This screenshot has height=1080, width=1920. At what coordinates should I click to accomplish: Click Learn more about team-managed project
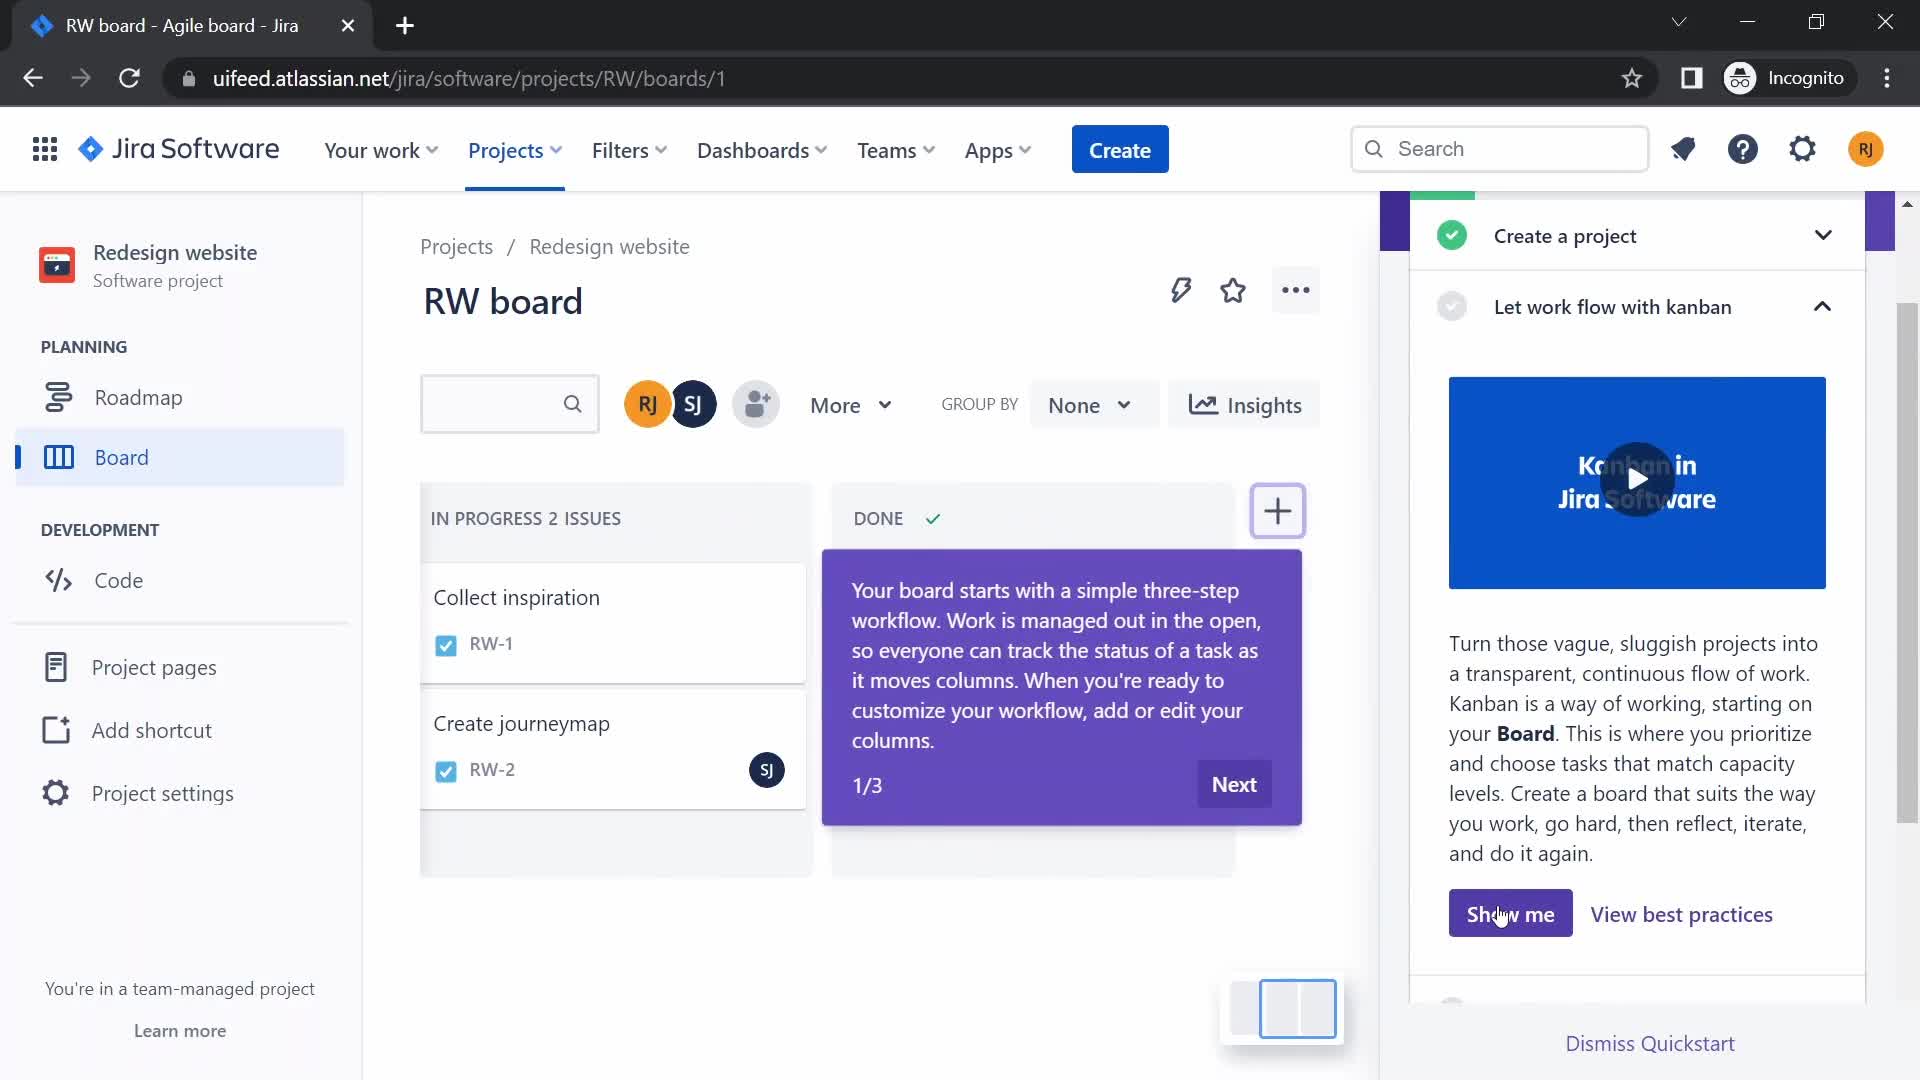click(x=180, y=1031)
